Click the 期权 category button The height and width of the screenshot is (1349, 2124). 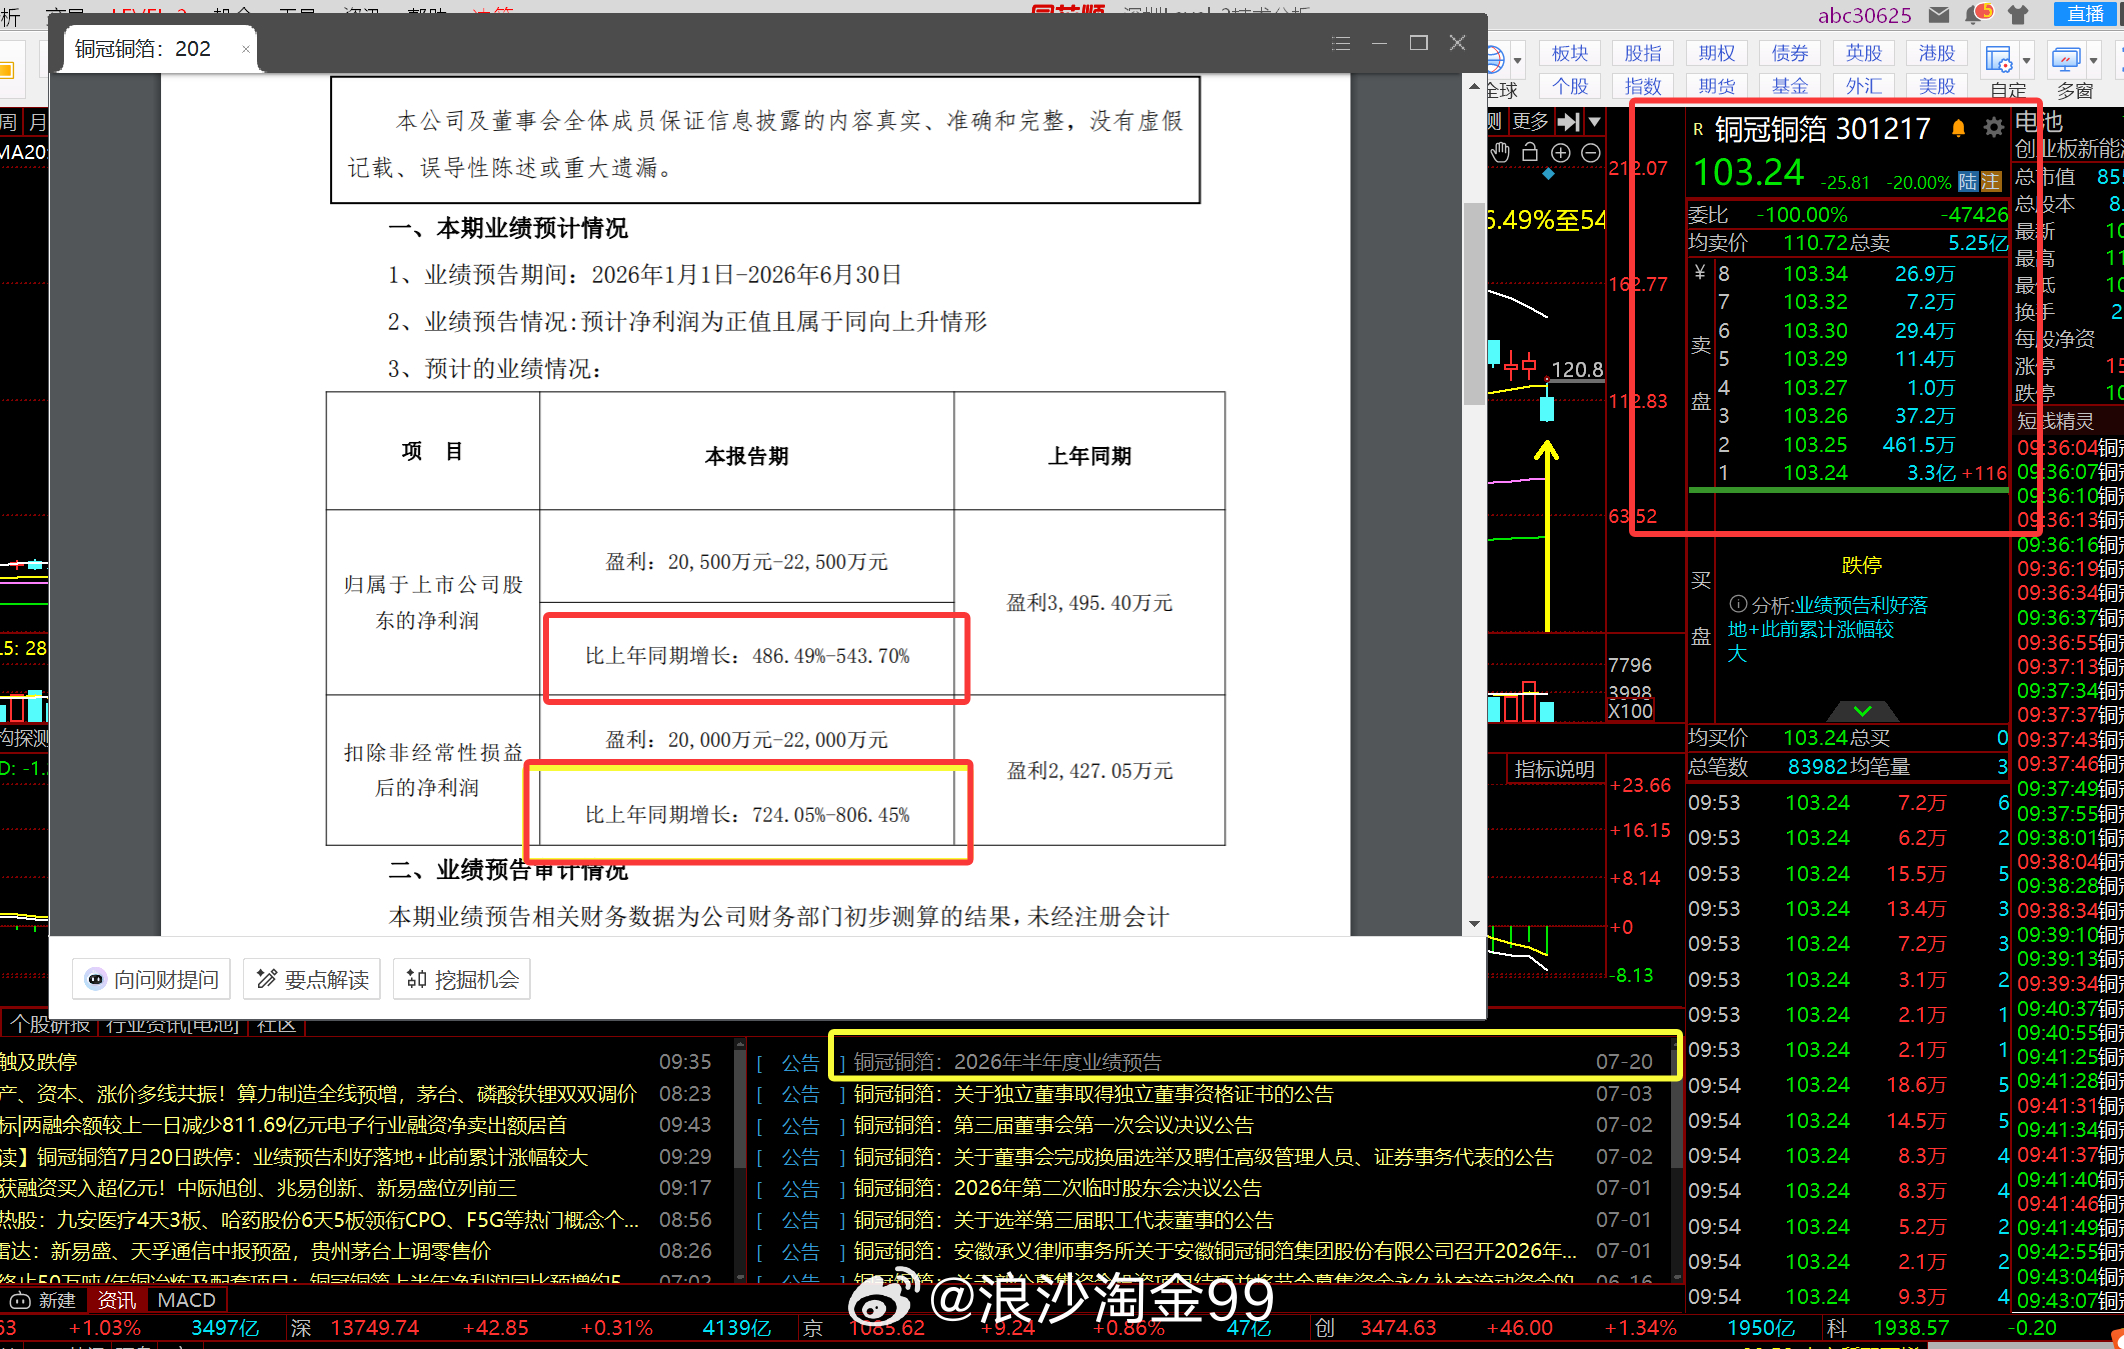1717,53
